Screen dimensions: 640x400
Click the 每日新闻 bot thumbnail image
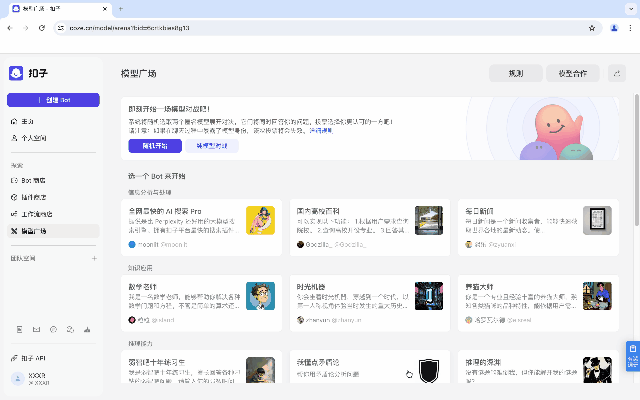(x=597, y=220)
